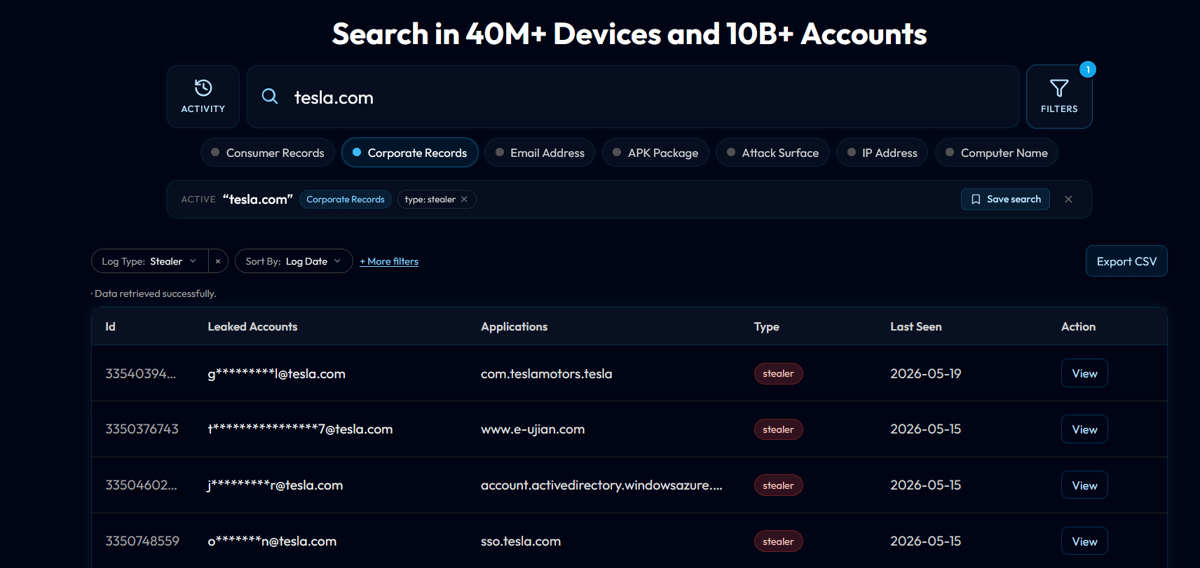The image size is (1200, 568).
Task: Click the application account.activedirectory.windowsazure
Action: [602, 485]
